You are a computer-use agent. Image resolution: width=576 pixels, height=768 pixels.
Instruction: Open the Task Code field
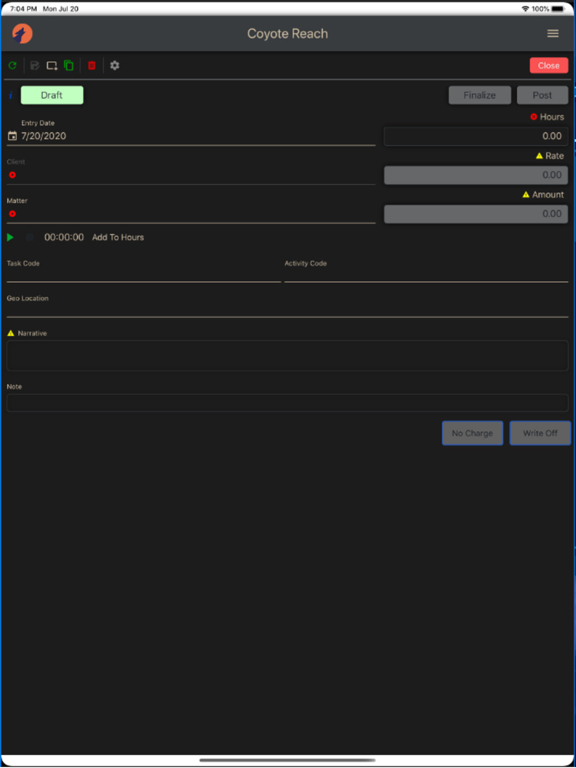coord(144,274)
